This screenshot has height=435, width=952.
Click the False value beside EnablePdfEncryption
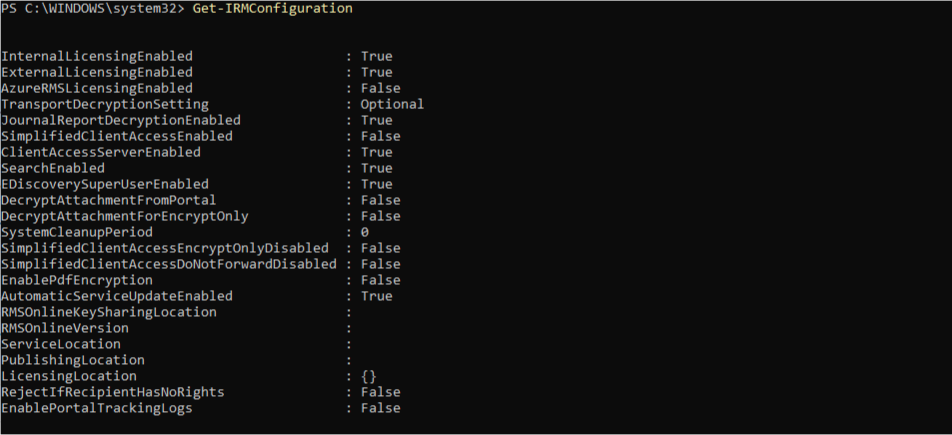380,280
